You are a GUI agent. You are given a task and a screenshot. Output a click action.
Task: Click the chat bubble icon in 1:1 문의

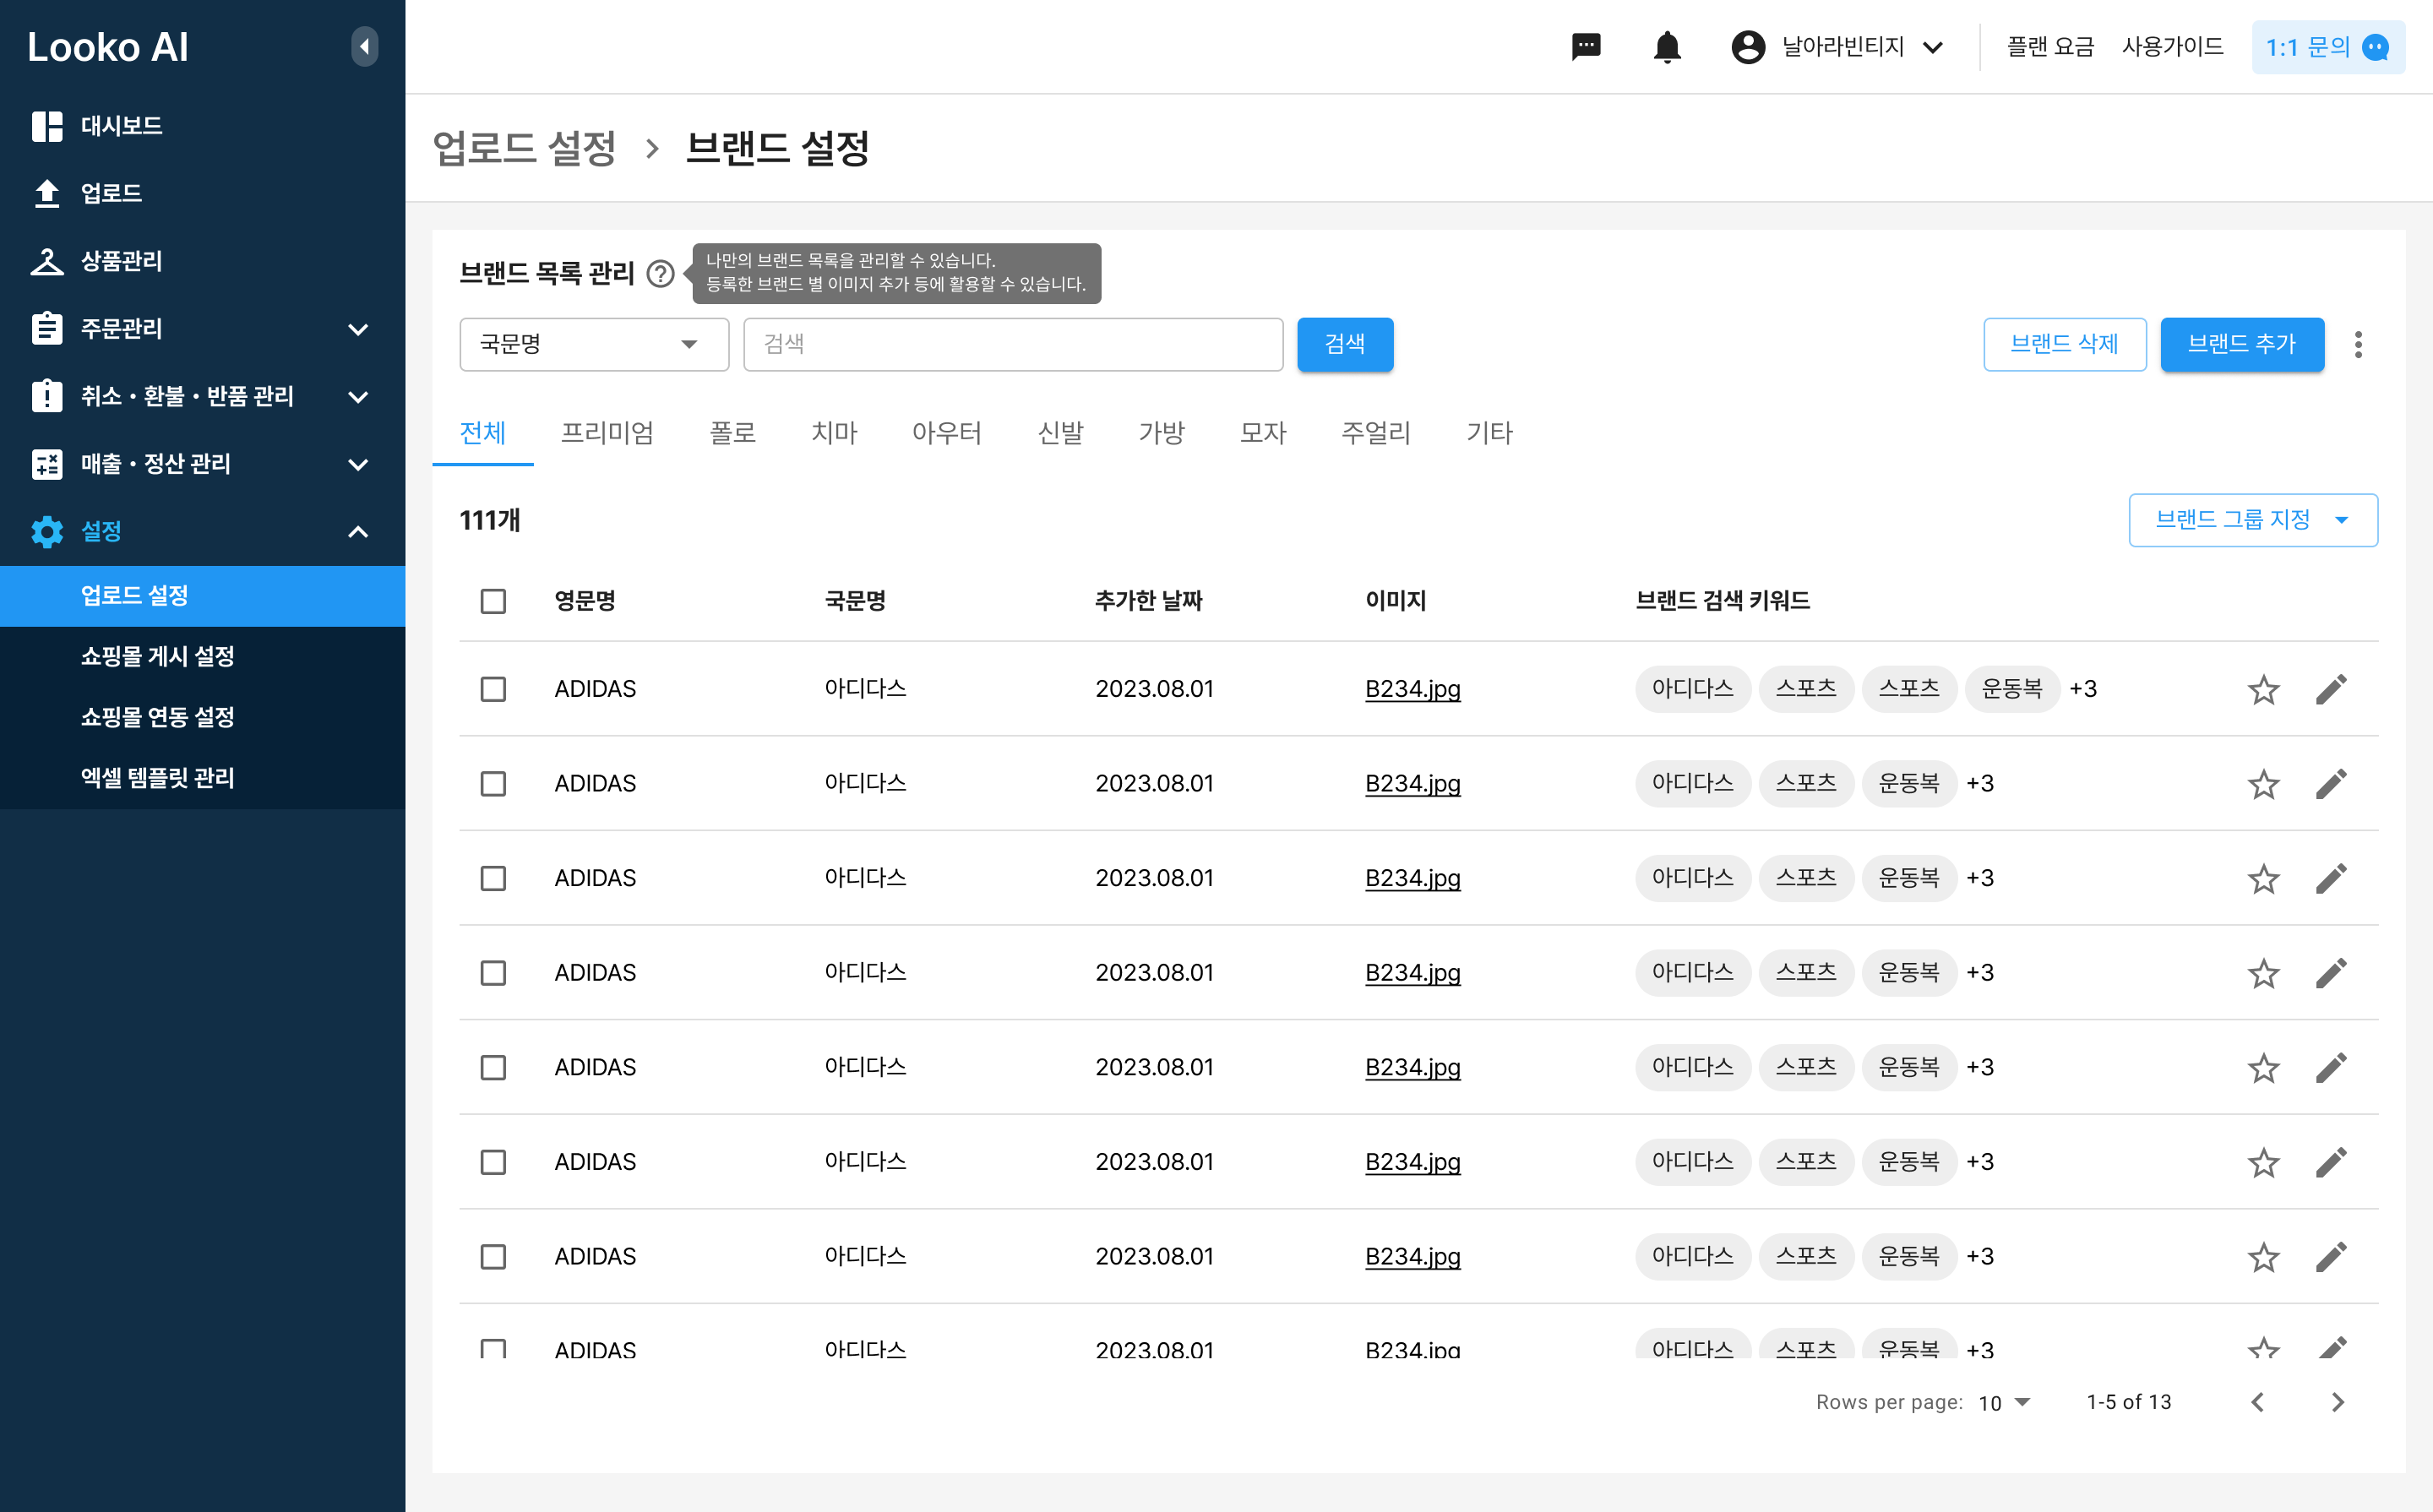[x=2375, y=47]
